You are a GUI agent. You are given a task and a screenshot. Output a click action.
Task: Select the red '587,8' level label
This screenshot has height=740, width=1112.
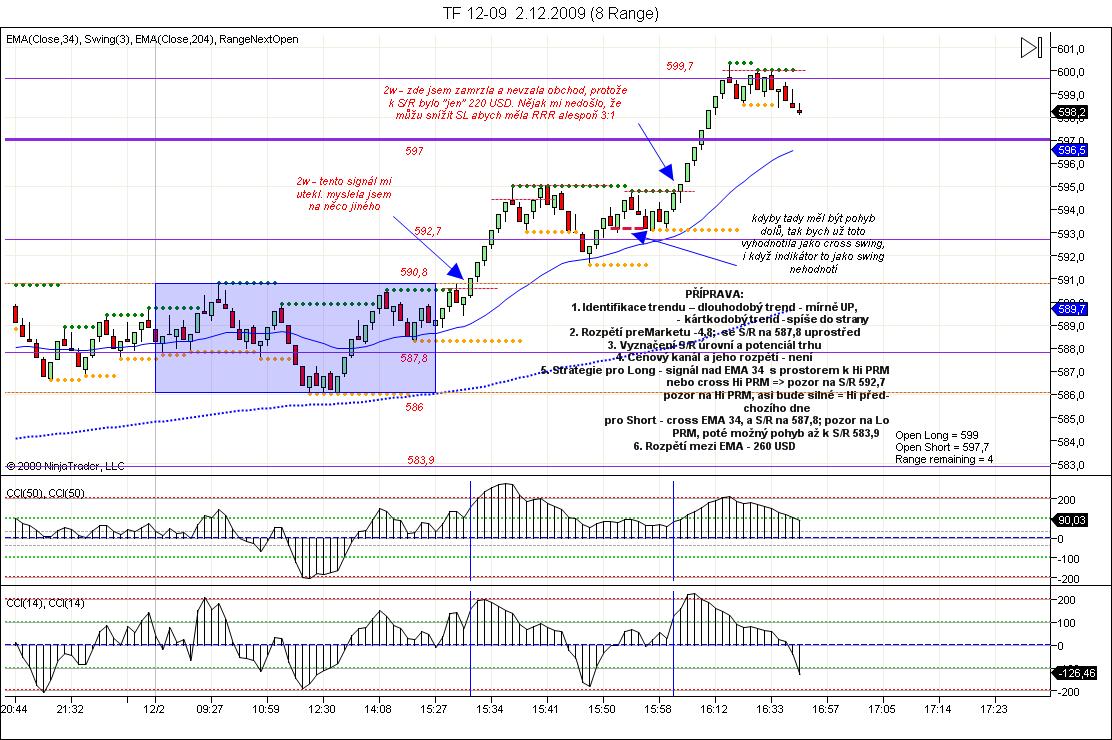click(413, 358)
